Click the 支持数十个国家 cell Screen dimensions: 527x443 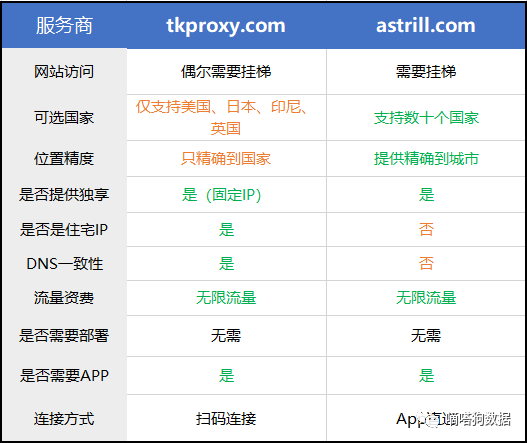point(425,118)
